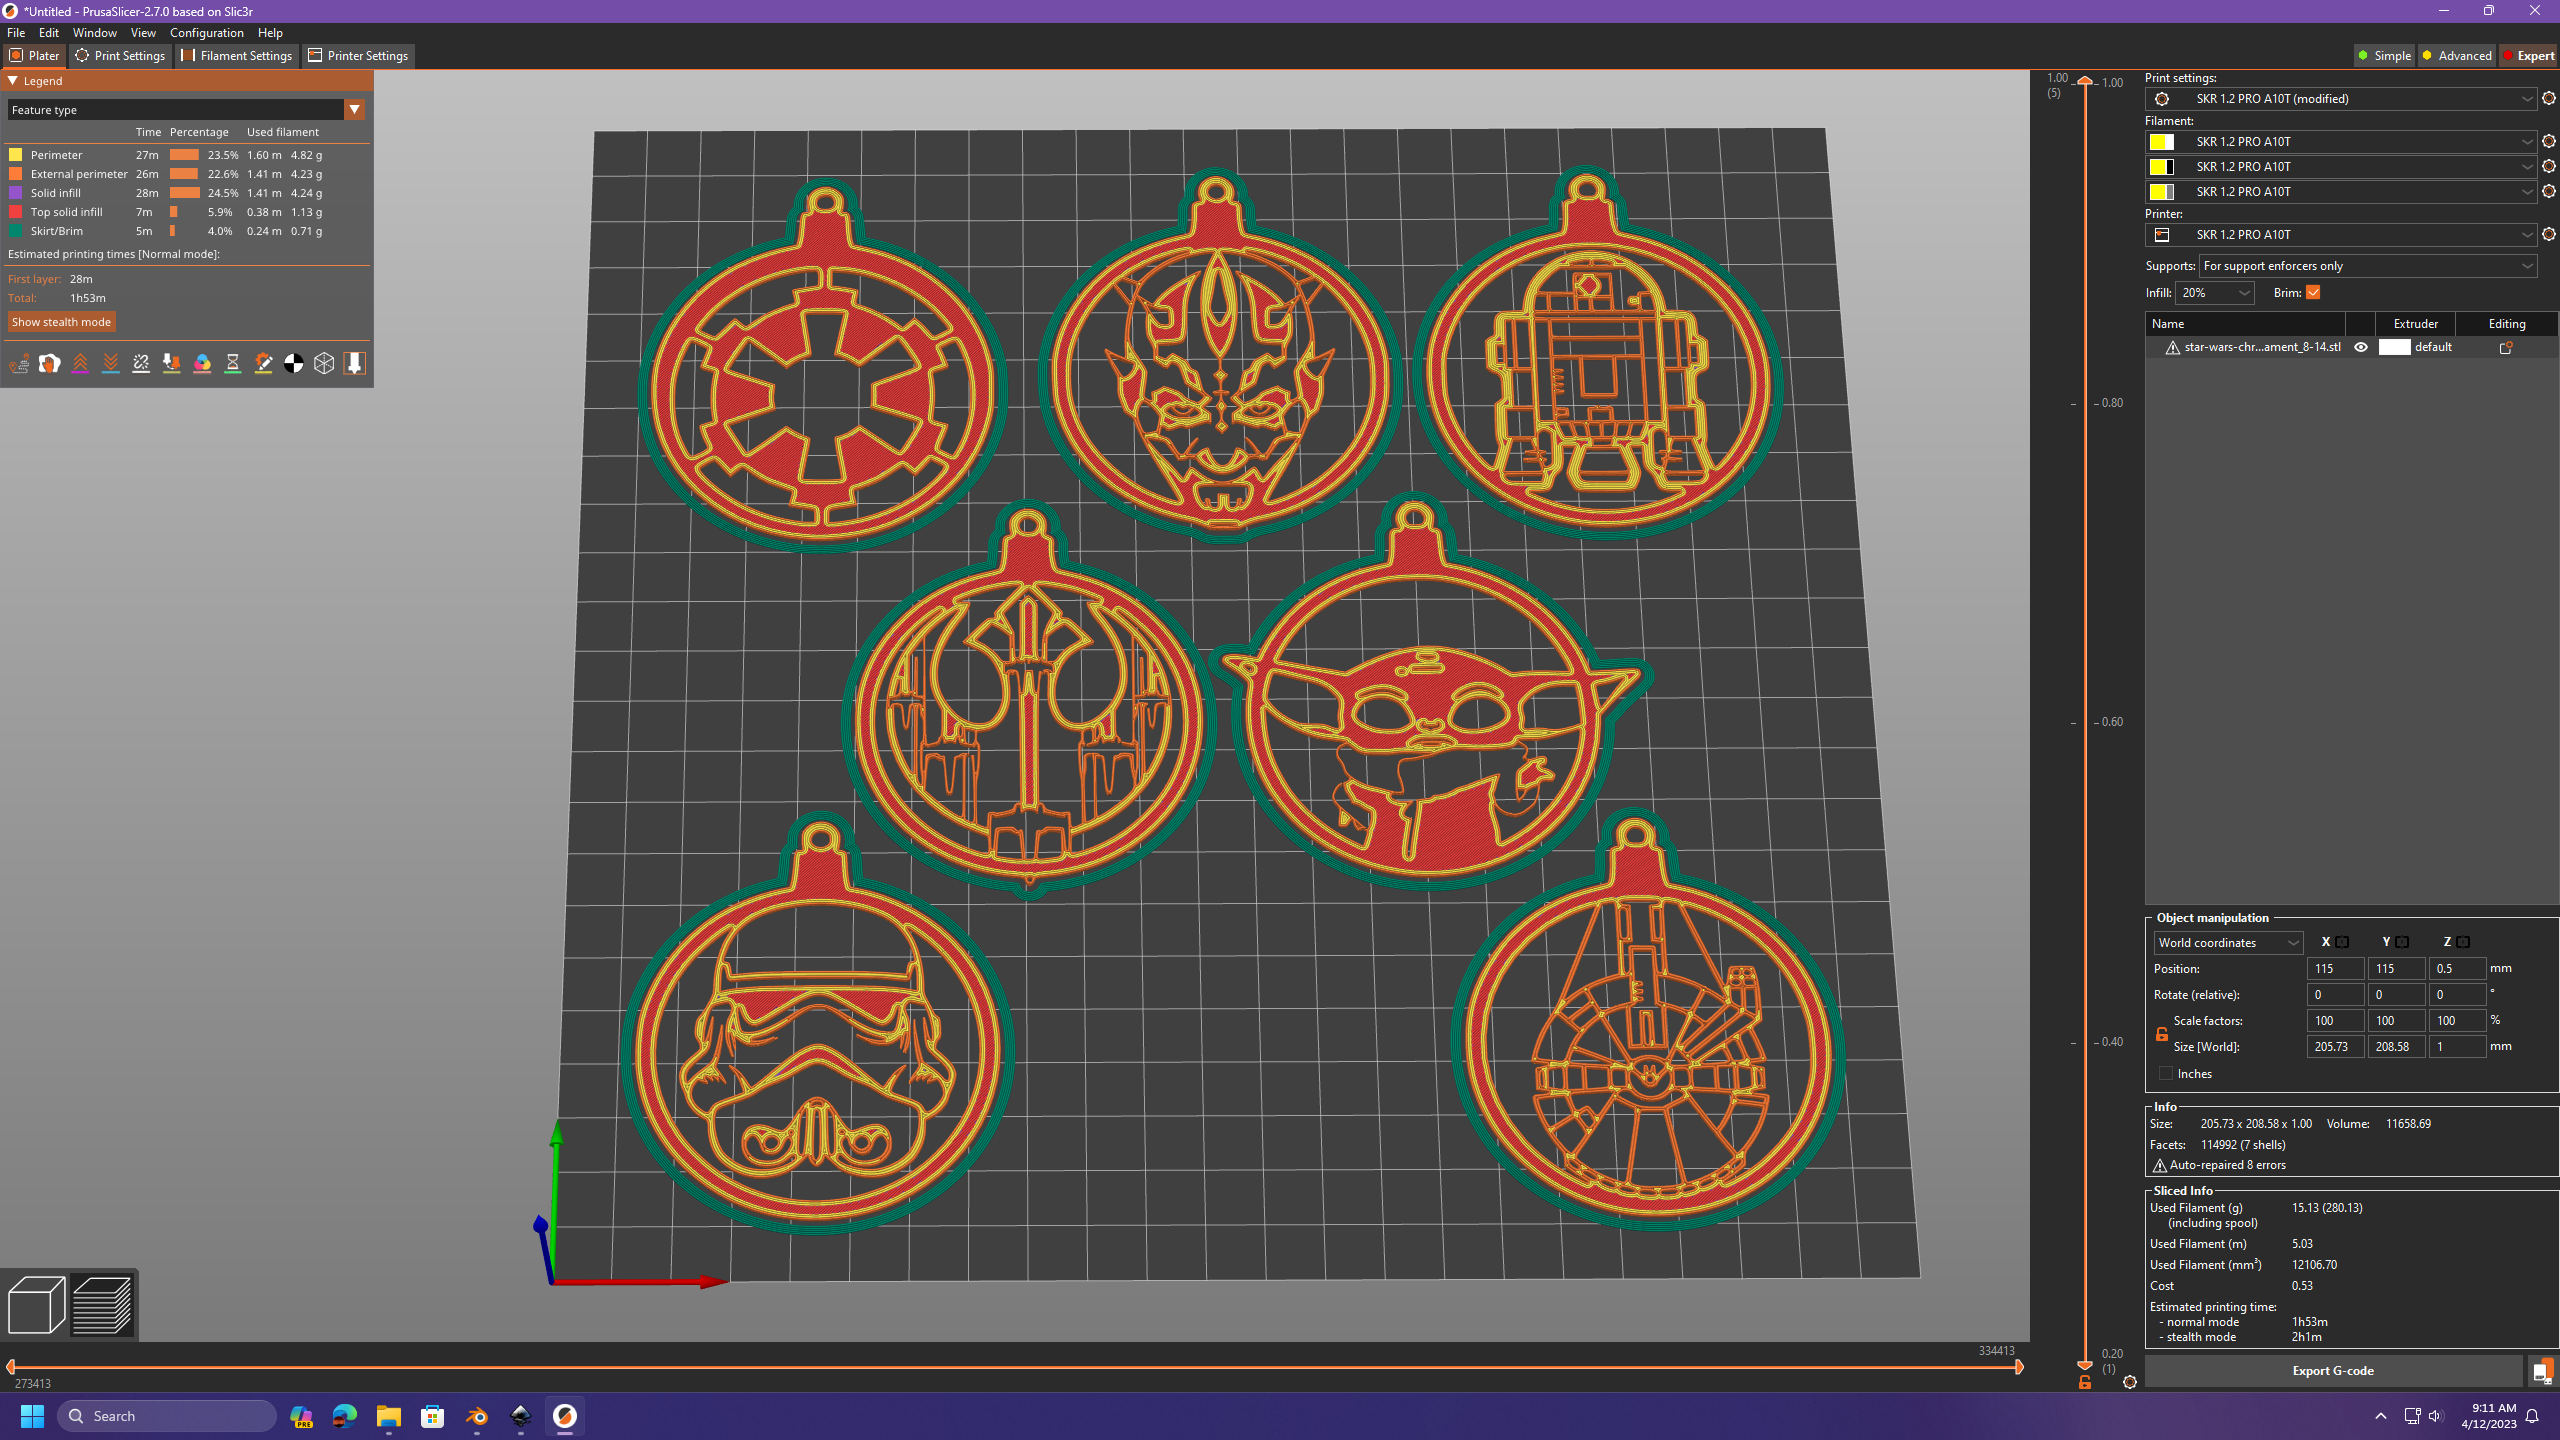2560x1440 pixels.
Task: Open Feature type view dropdown
Action: [x=186, y=109]
